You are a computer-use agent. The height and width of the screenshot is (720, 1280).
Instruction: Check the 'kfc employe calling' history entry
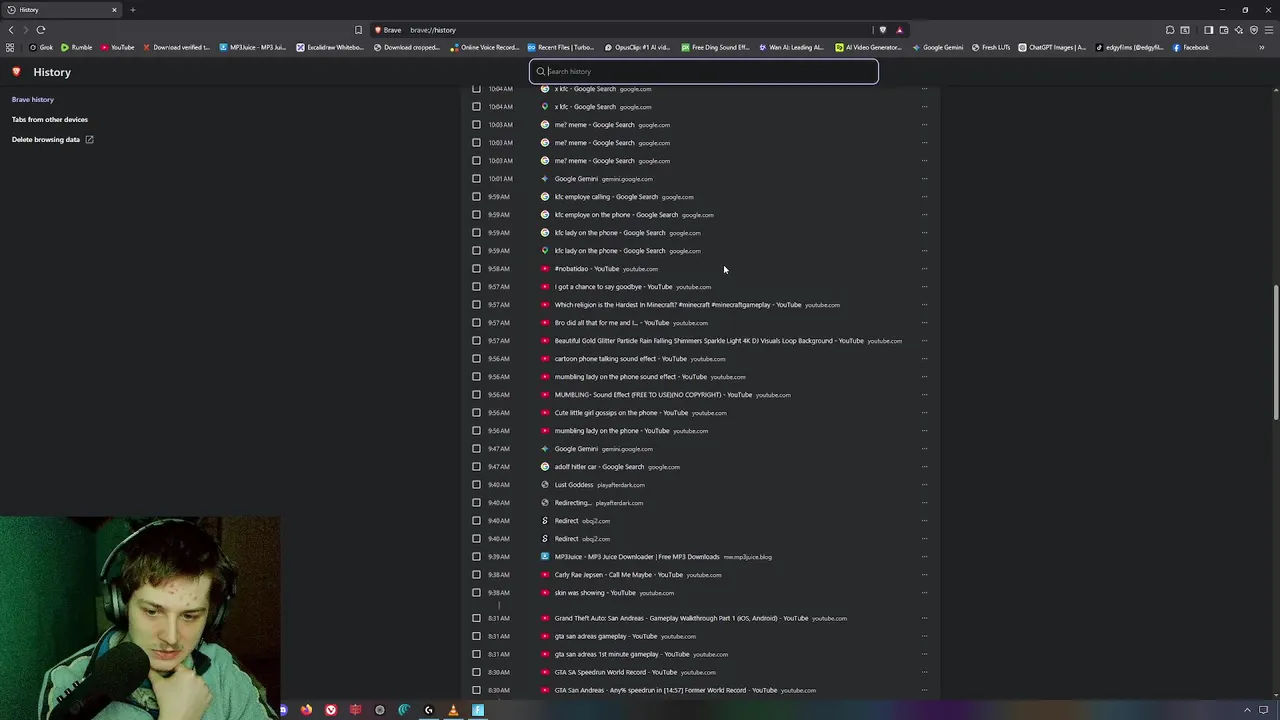click(476, 197)
